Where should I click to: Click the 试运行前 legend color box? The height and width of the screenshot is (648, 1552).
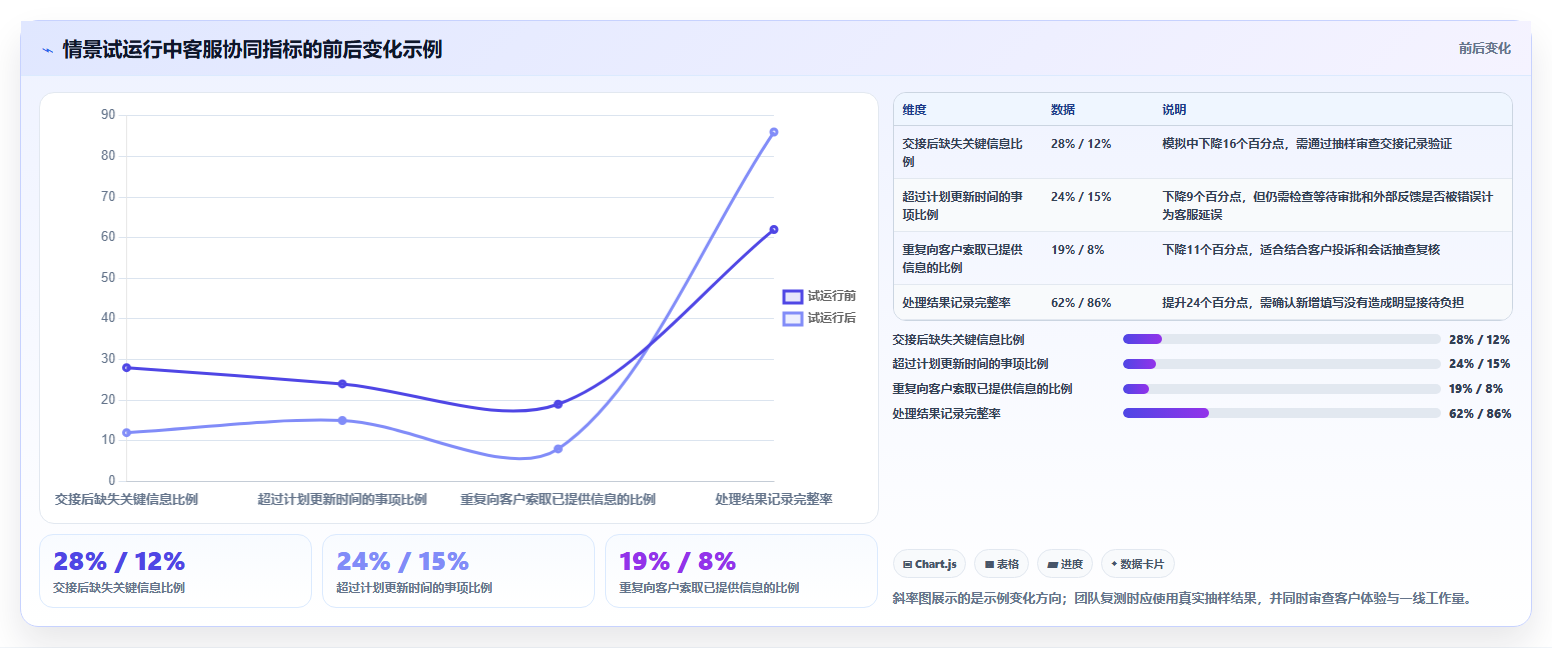pyautogui.click(x=793, y=296)
